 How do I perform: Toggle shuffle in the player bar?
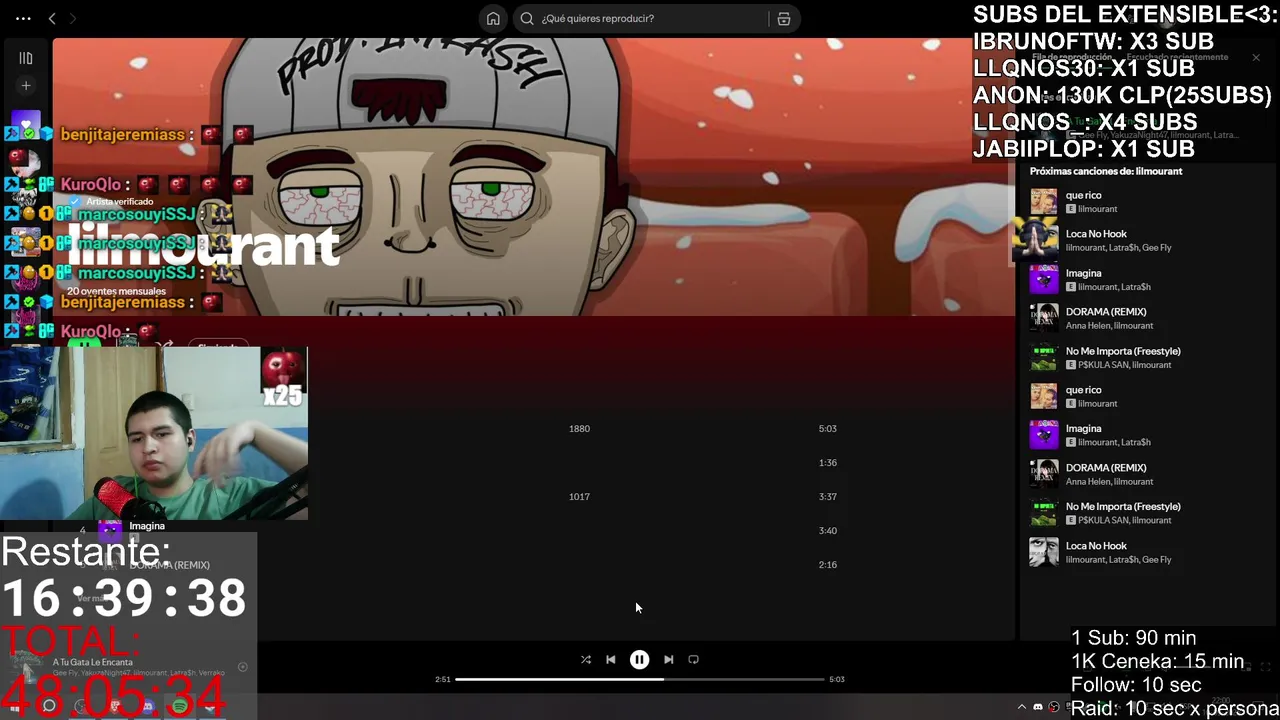point(586,659)
